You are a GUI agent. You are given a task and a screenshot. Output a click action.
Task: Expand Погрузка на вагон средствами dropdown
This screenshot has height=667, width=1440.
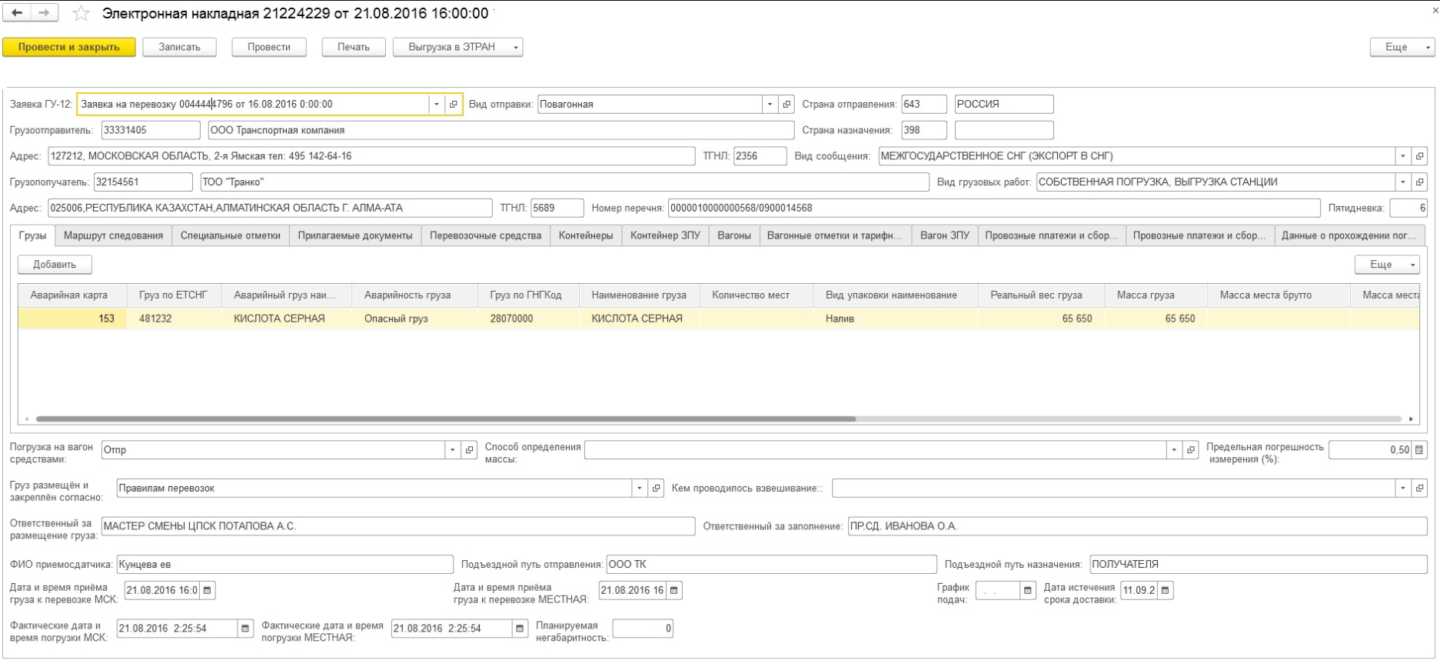click(453, 450)
